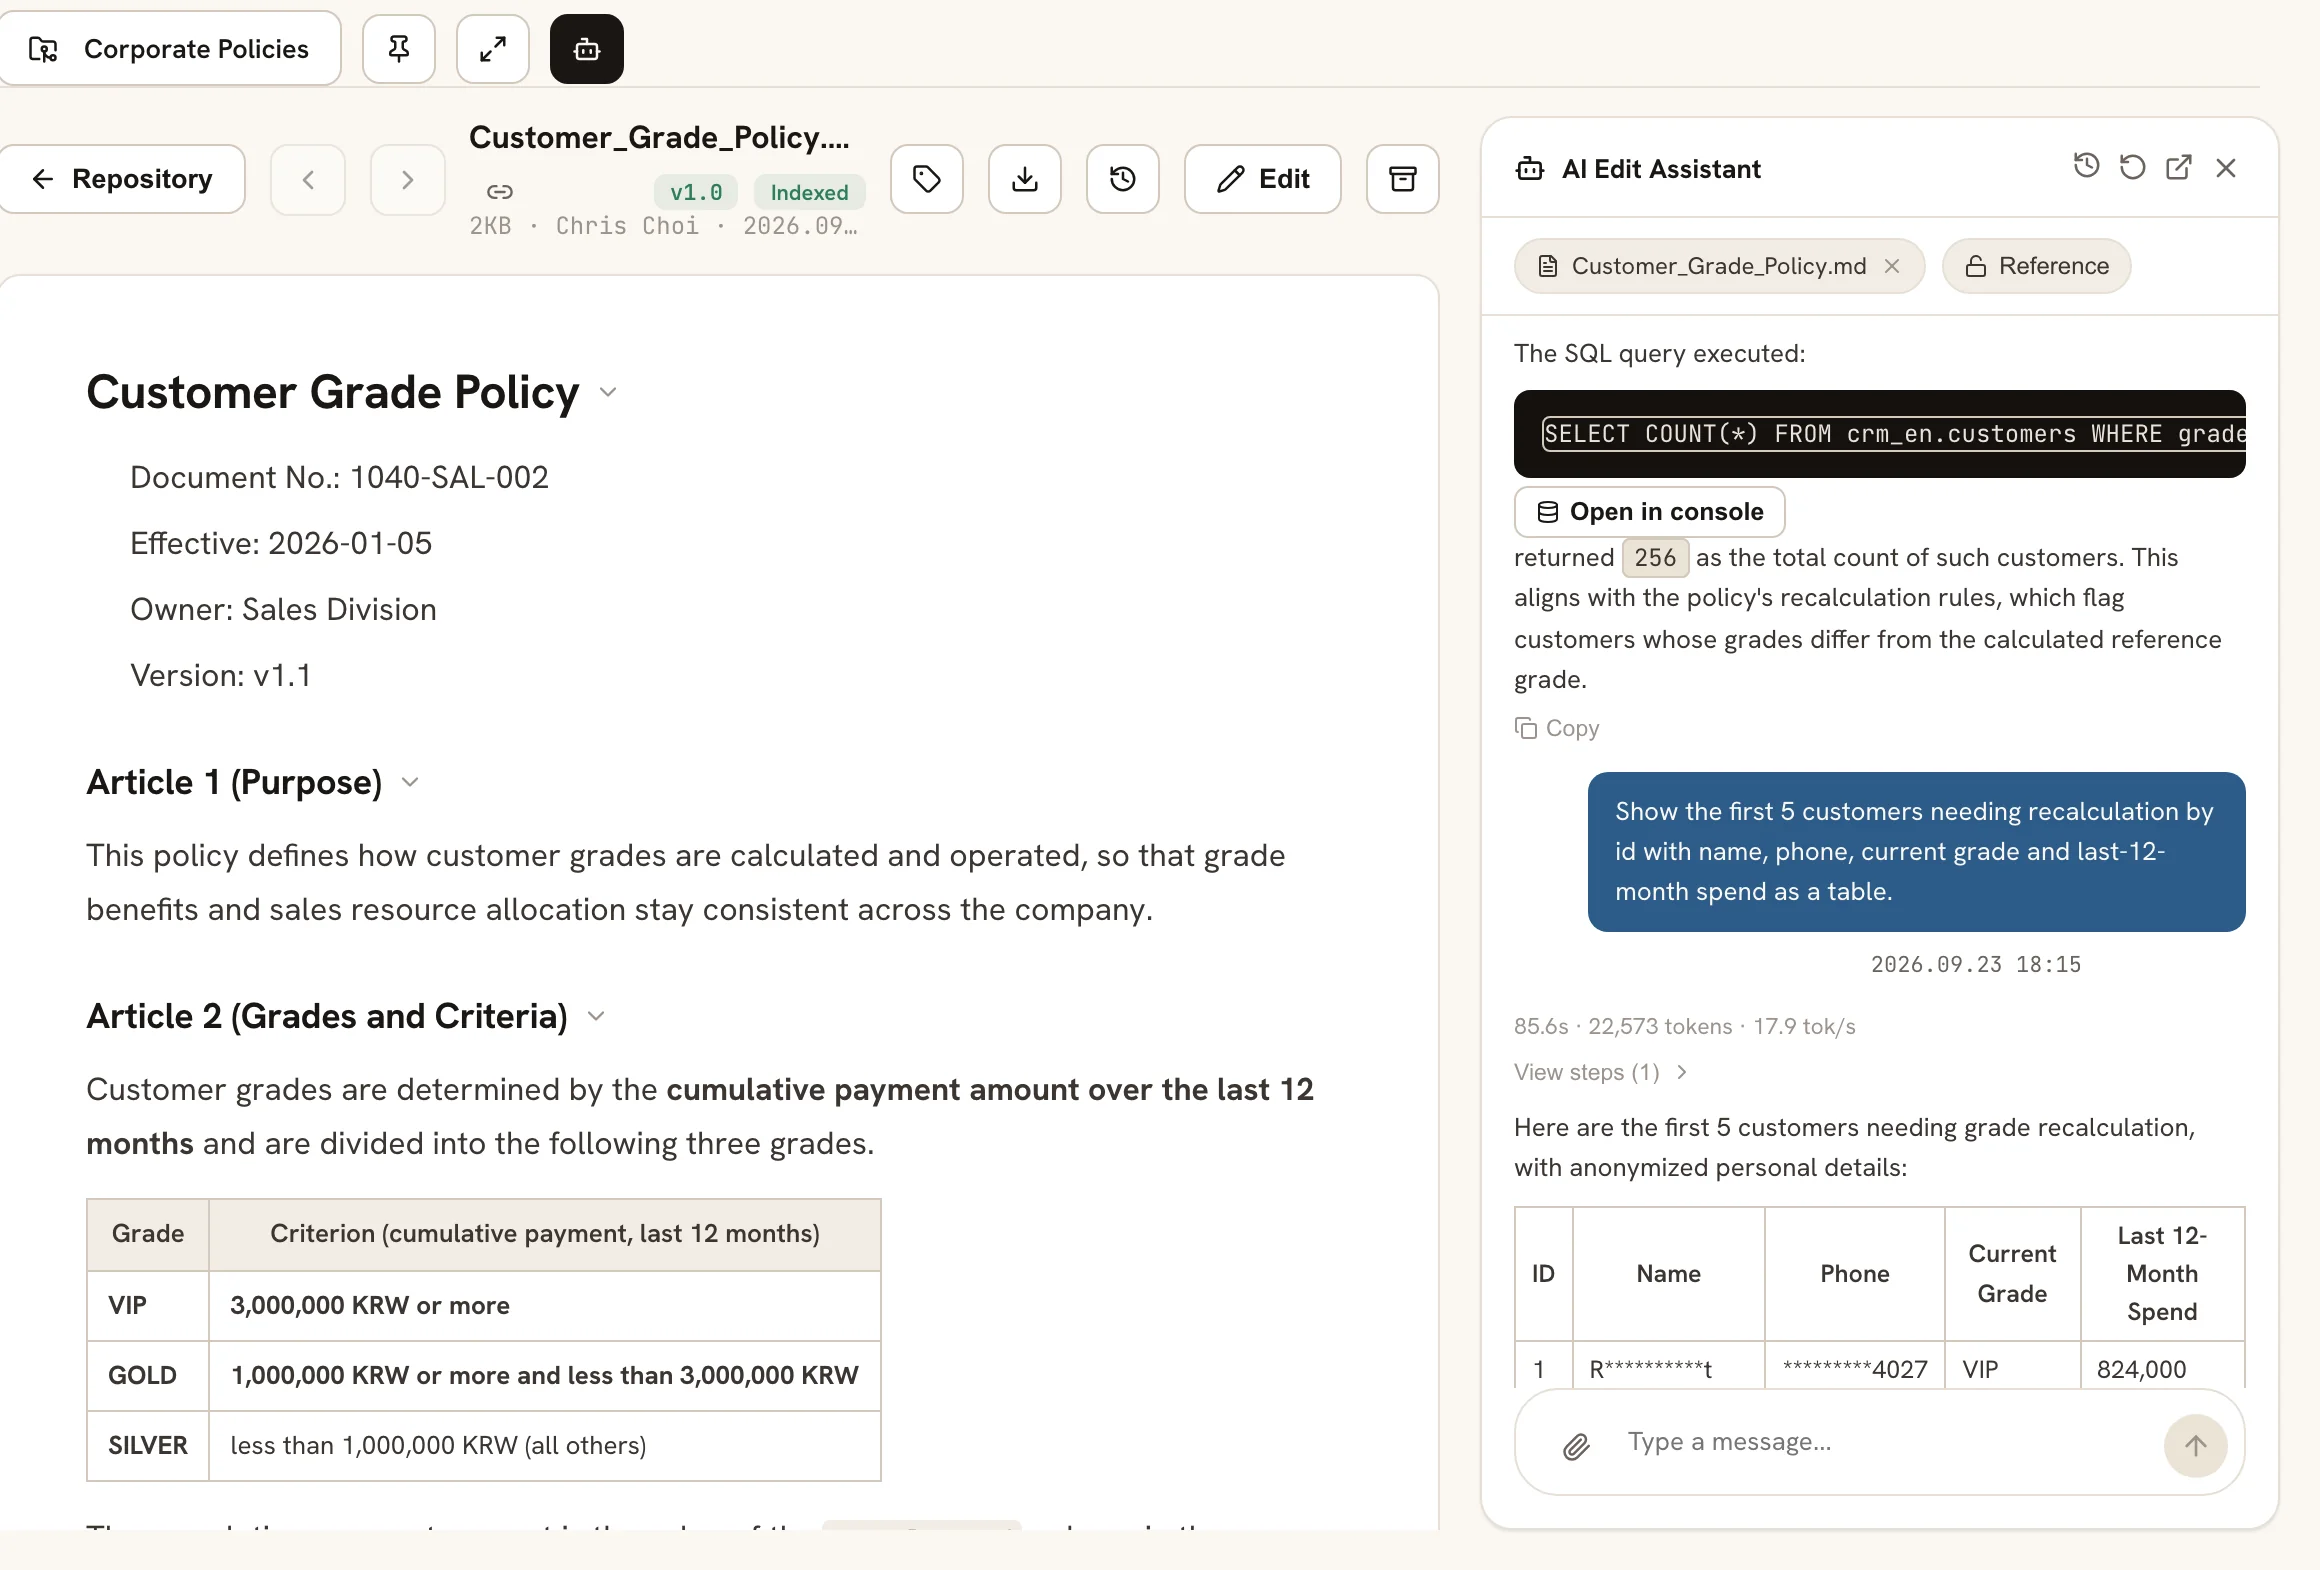Expand the view to fullscreen
The height and width of the screenshot is (1570, 2320).
(x=492, y=49)
